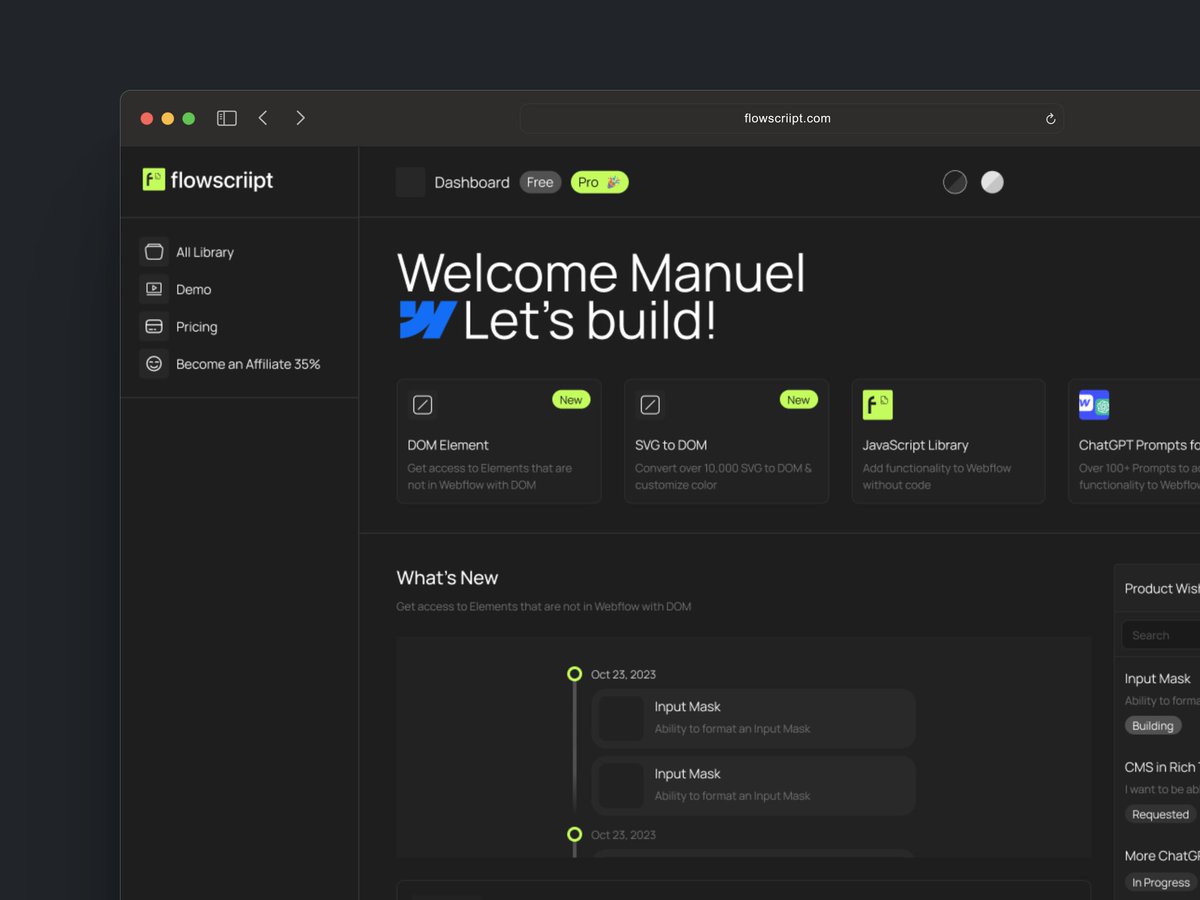
Task: Reload the page using refresh icon
Action: point(1050,119)
